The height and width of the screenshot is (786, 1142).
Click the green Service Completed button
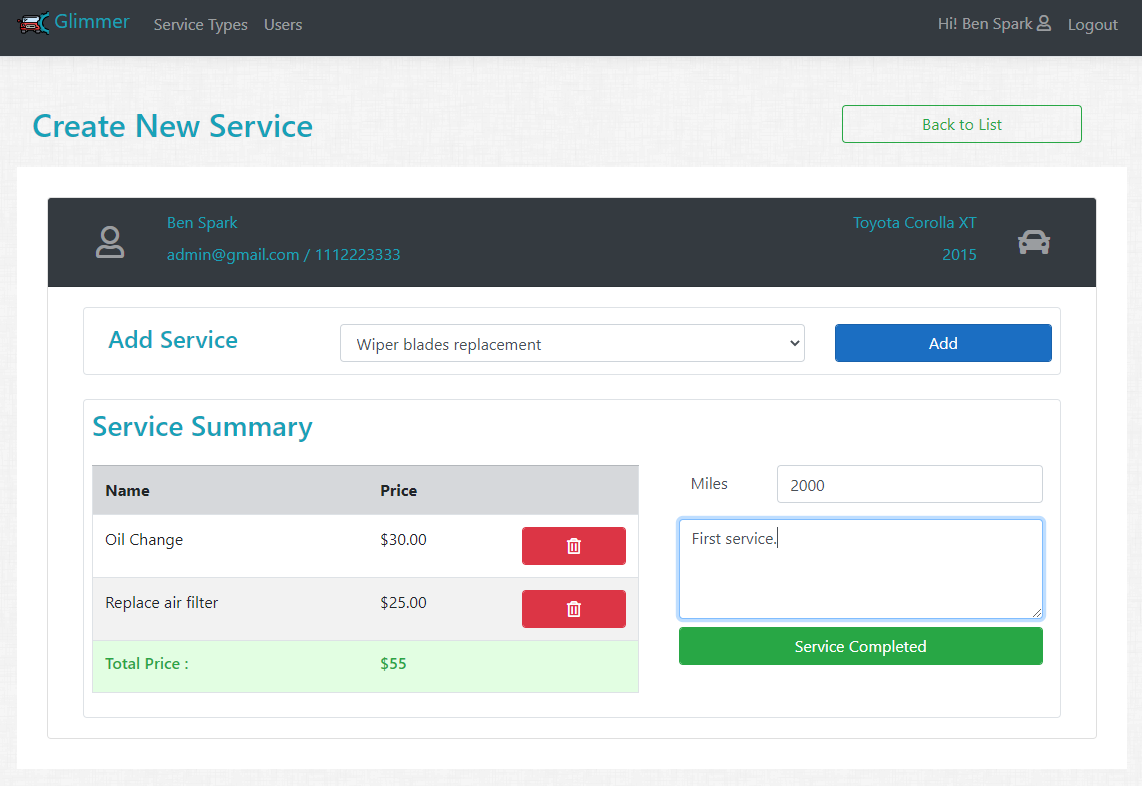point(860,647)
